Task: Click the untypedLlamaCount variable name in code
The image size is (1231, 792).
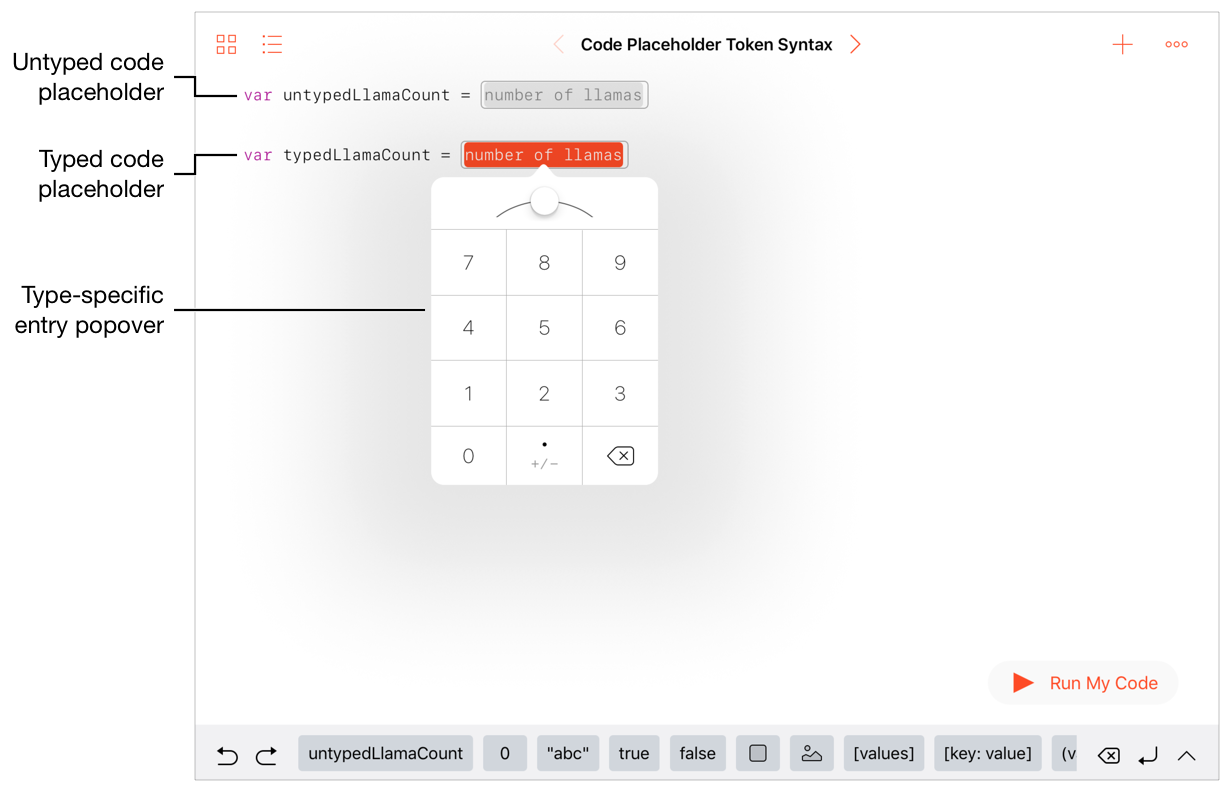Action: coord(366,95)
